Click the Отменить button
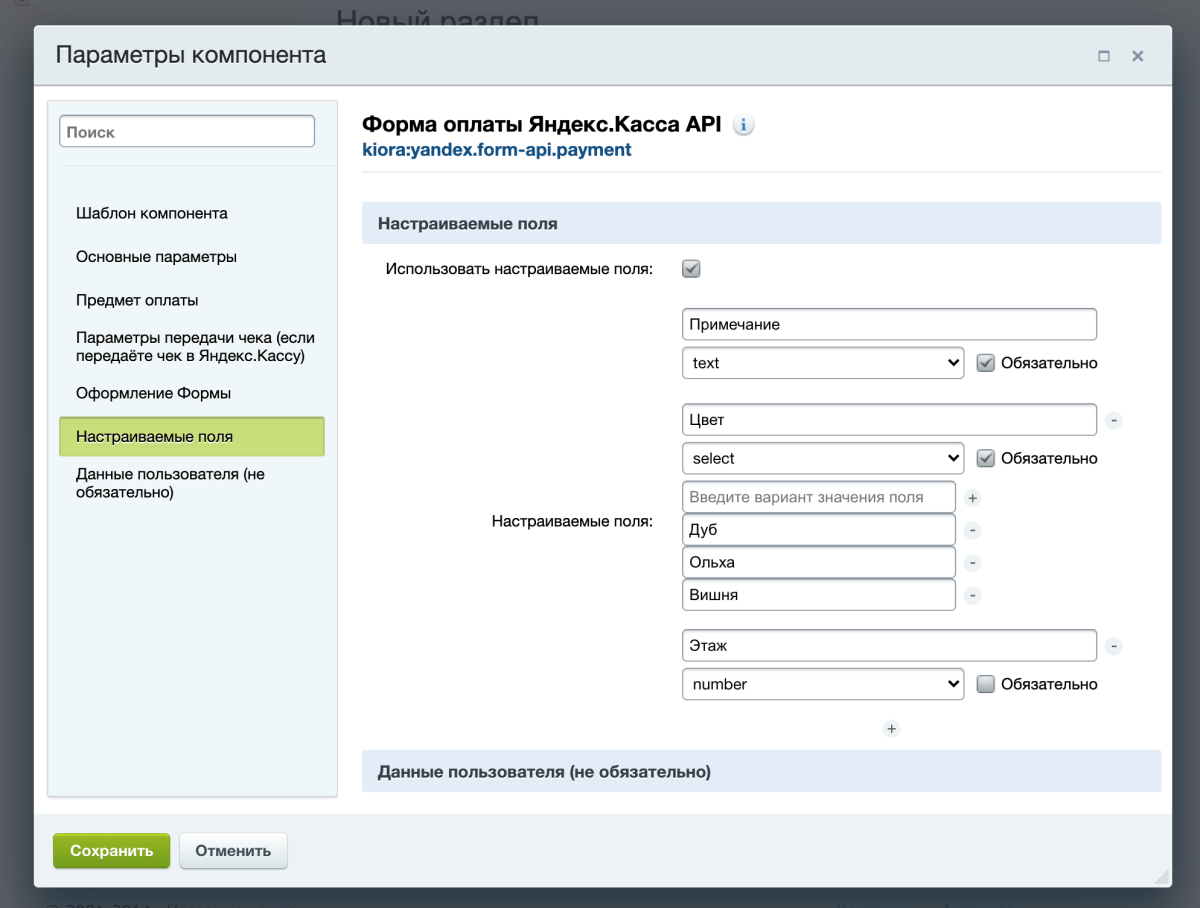Image resolution: width=1200 pixels, height=908 pixels. coord(233,851)
